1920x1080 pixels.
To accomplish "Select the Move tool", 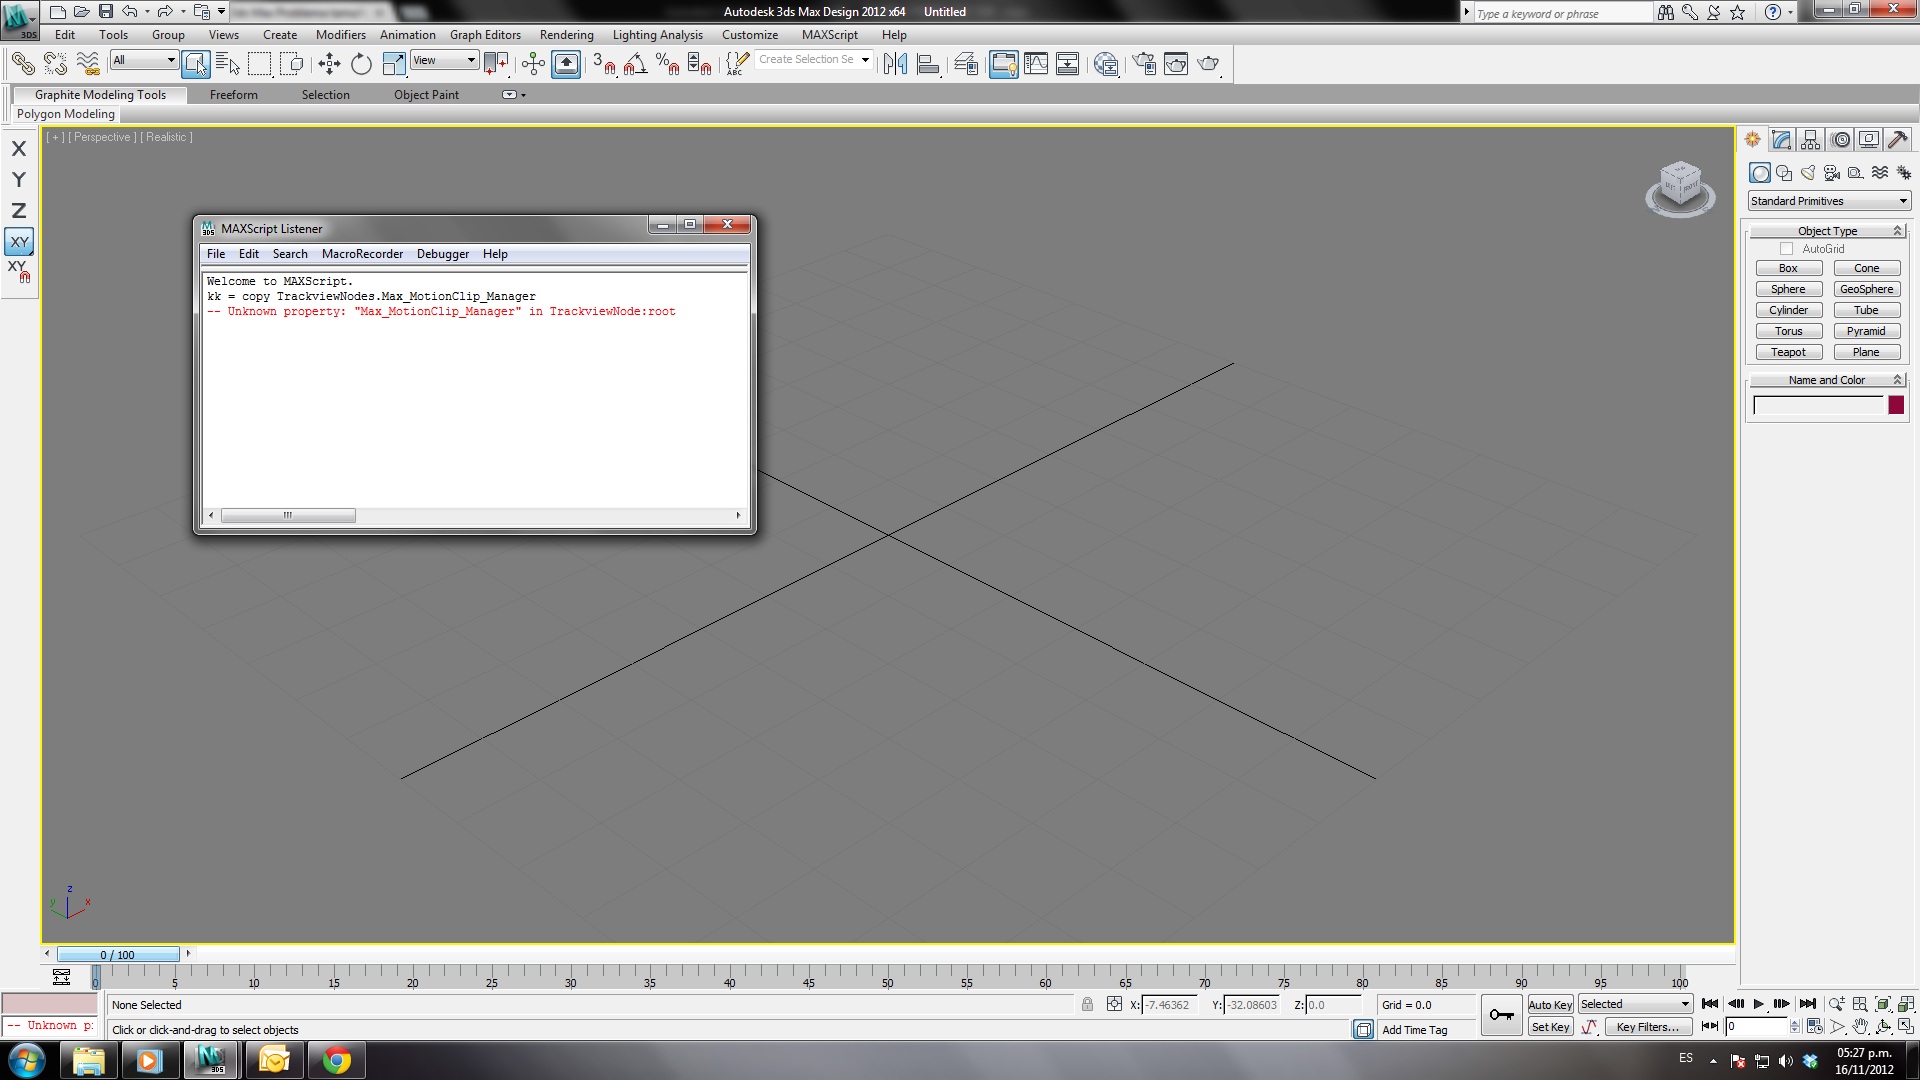I will click(329, 64).
